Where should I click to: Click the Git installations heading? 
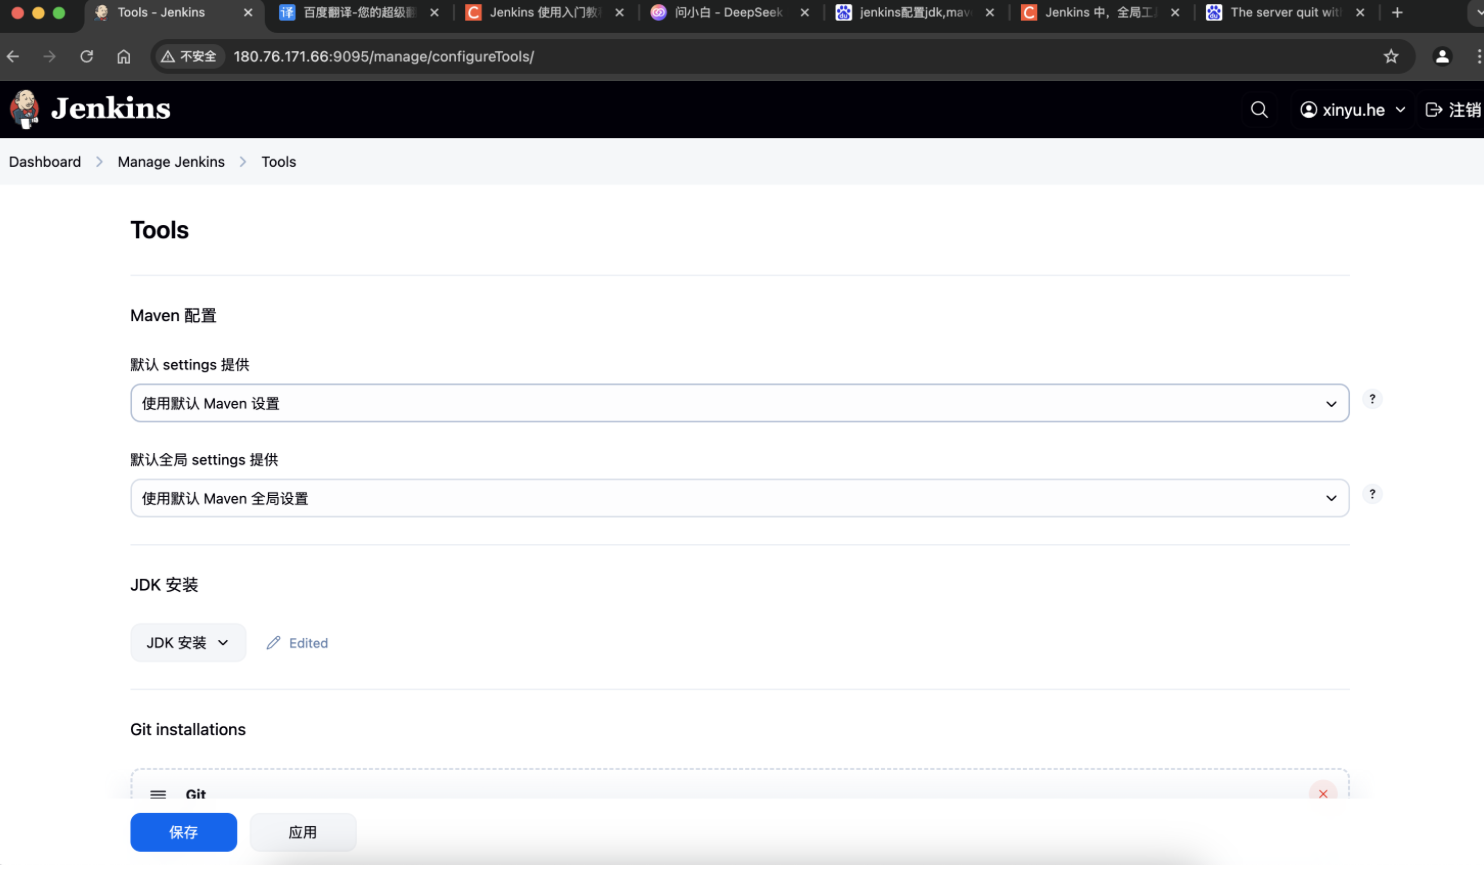(x=188, y=730)
